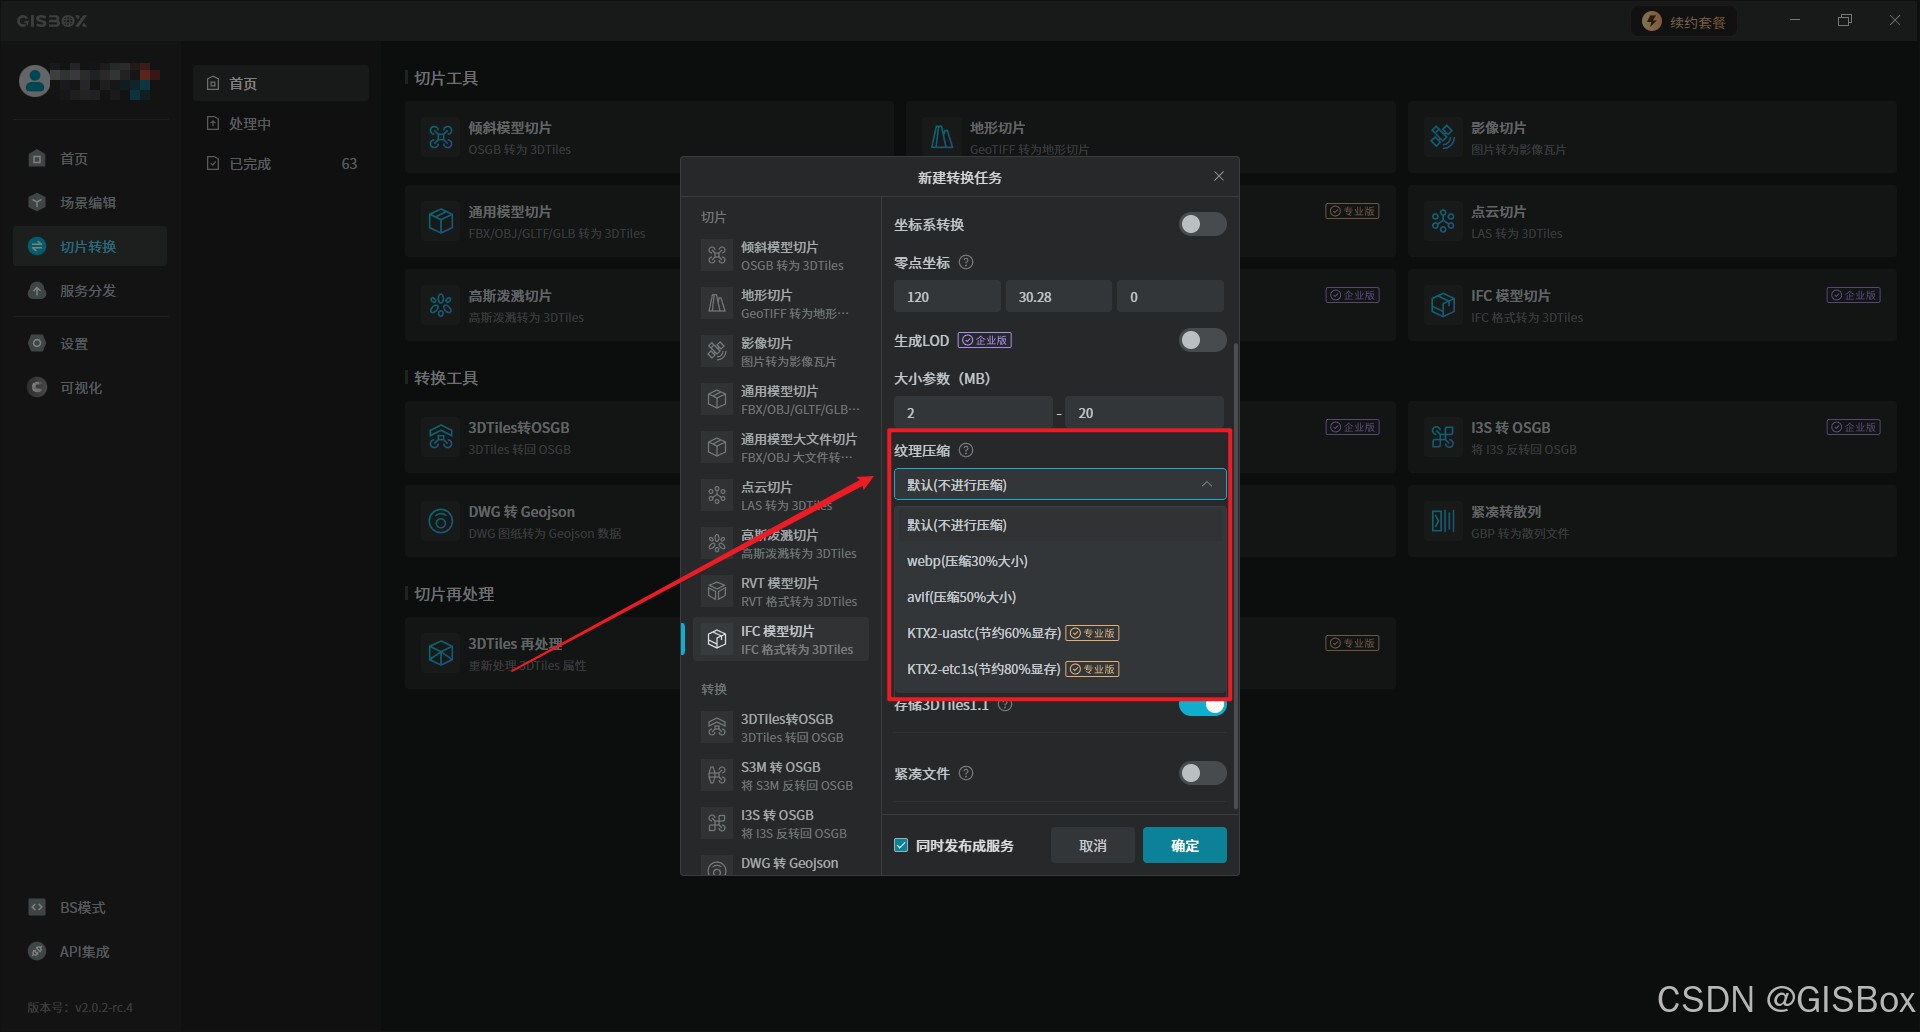1920x1032 pixels.
Task: Select I3S 转 OSGB in dialog list
Action: [x=781, y=824]
